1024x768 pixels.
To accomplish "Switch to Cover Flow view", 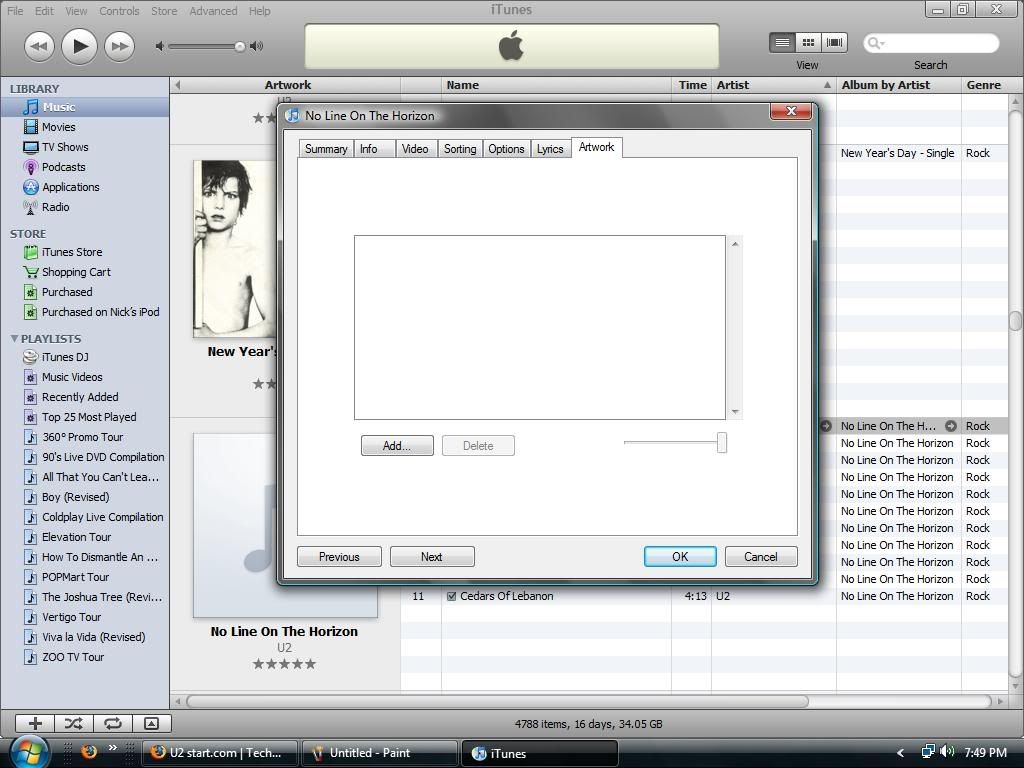I will (834, 43).
